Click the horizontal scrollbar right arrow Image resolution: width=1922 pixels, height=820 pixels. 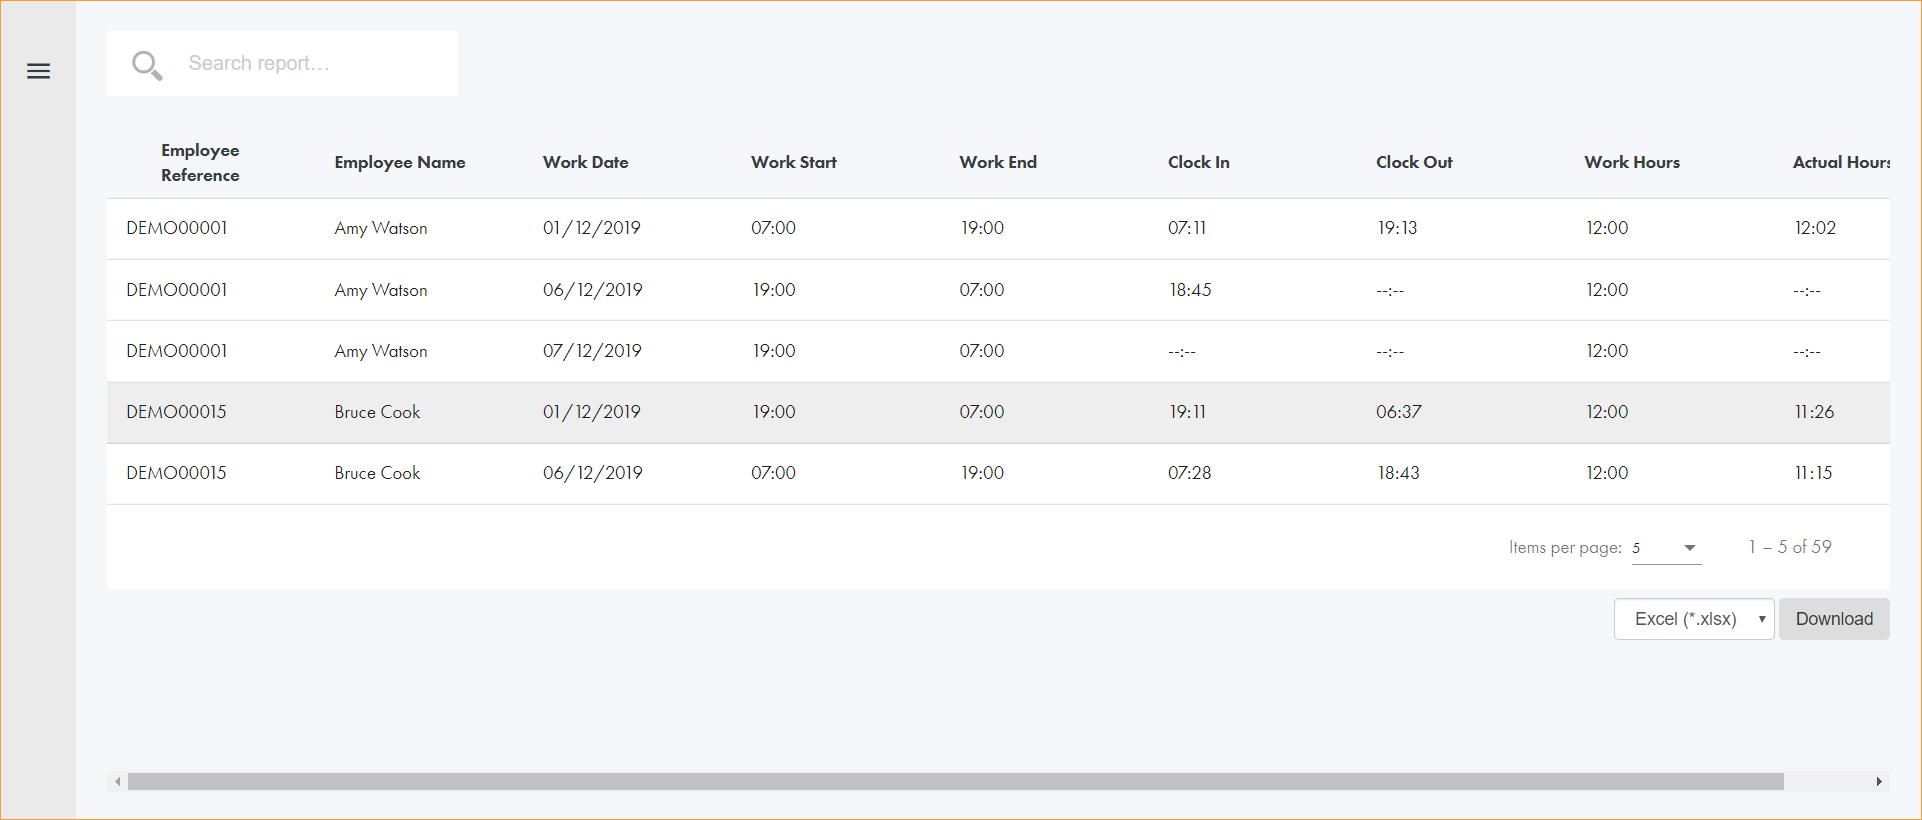point(1879,782)
